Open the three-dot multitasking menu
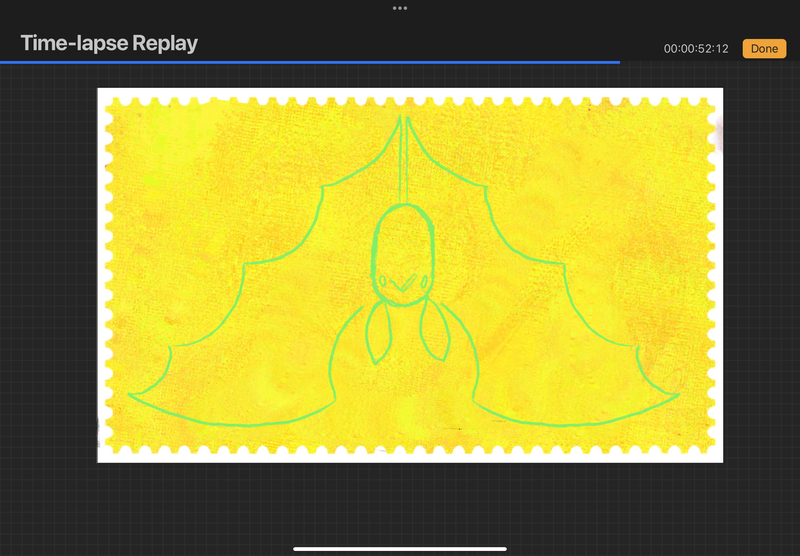The width and height of the screenshot is (800, 556). (x=400, y=8)
